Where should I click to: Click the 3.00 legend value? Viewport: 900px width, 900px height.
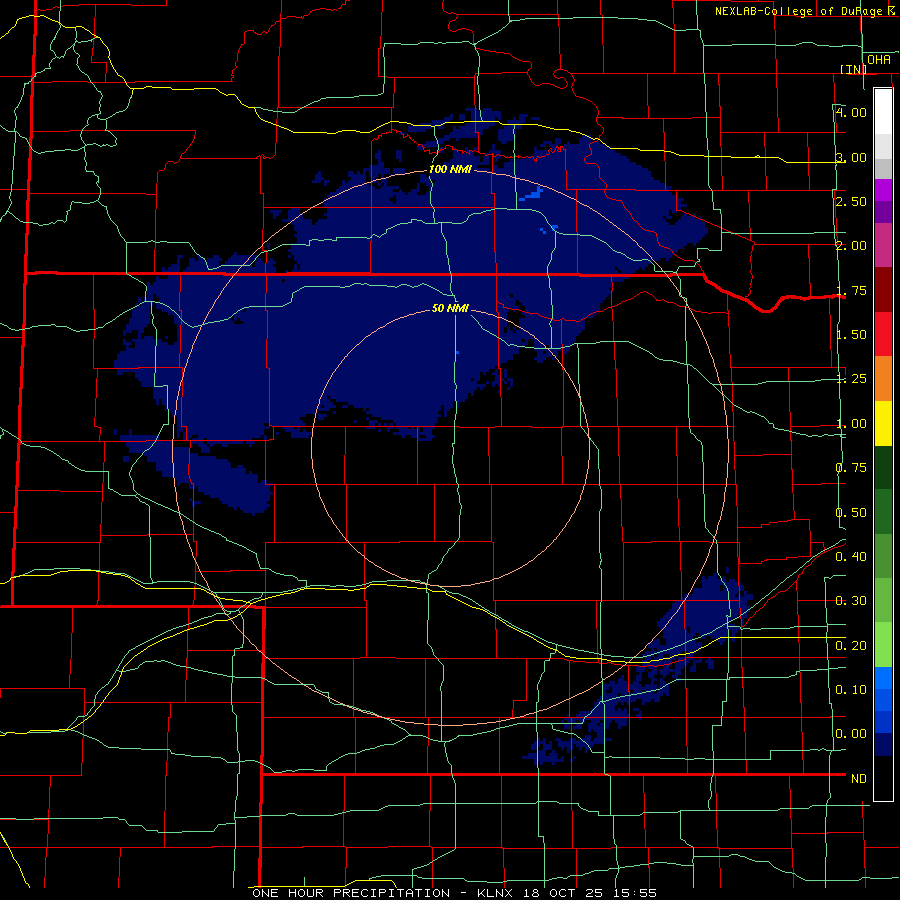[851, 157]
